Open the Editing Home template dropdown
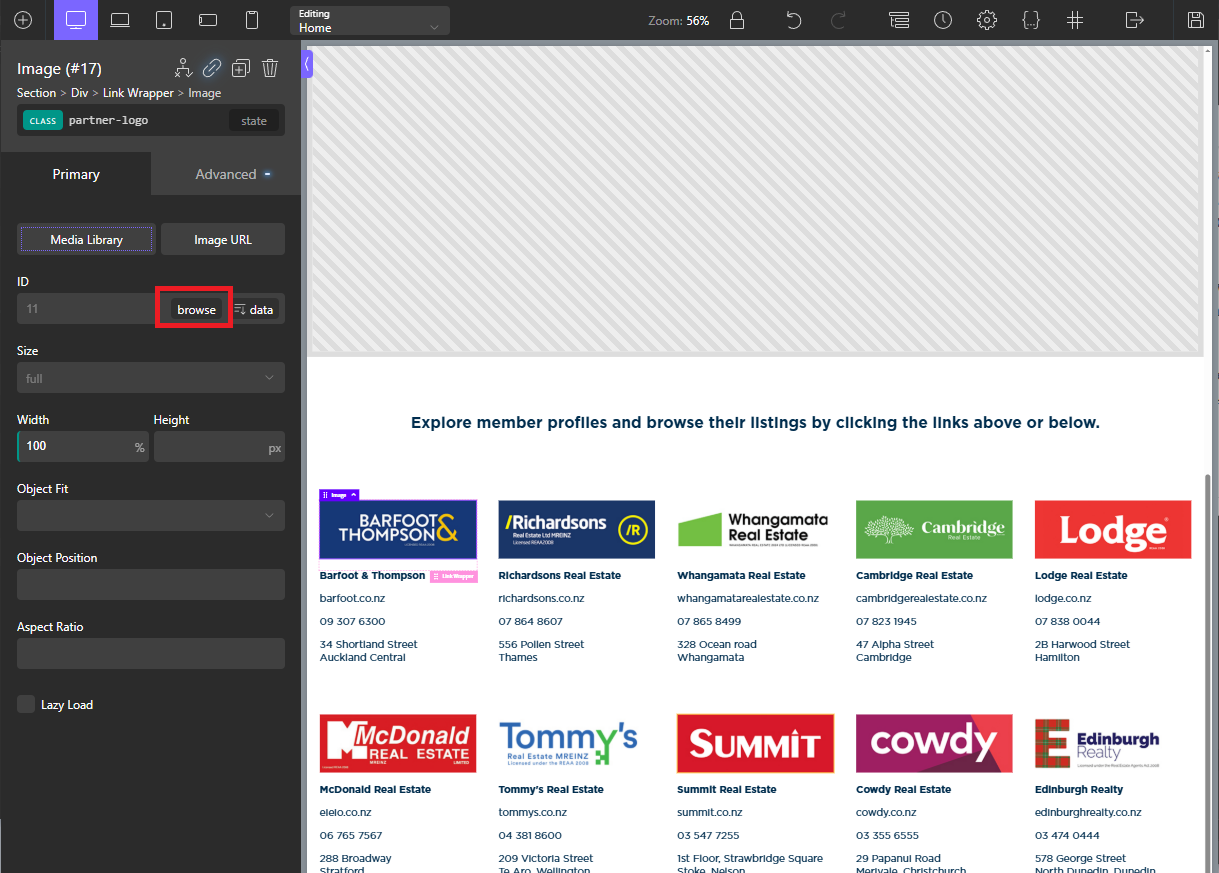Screen dimensions: 1219x873 pos(370,21)
